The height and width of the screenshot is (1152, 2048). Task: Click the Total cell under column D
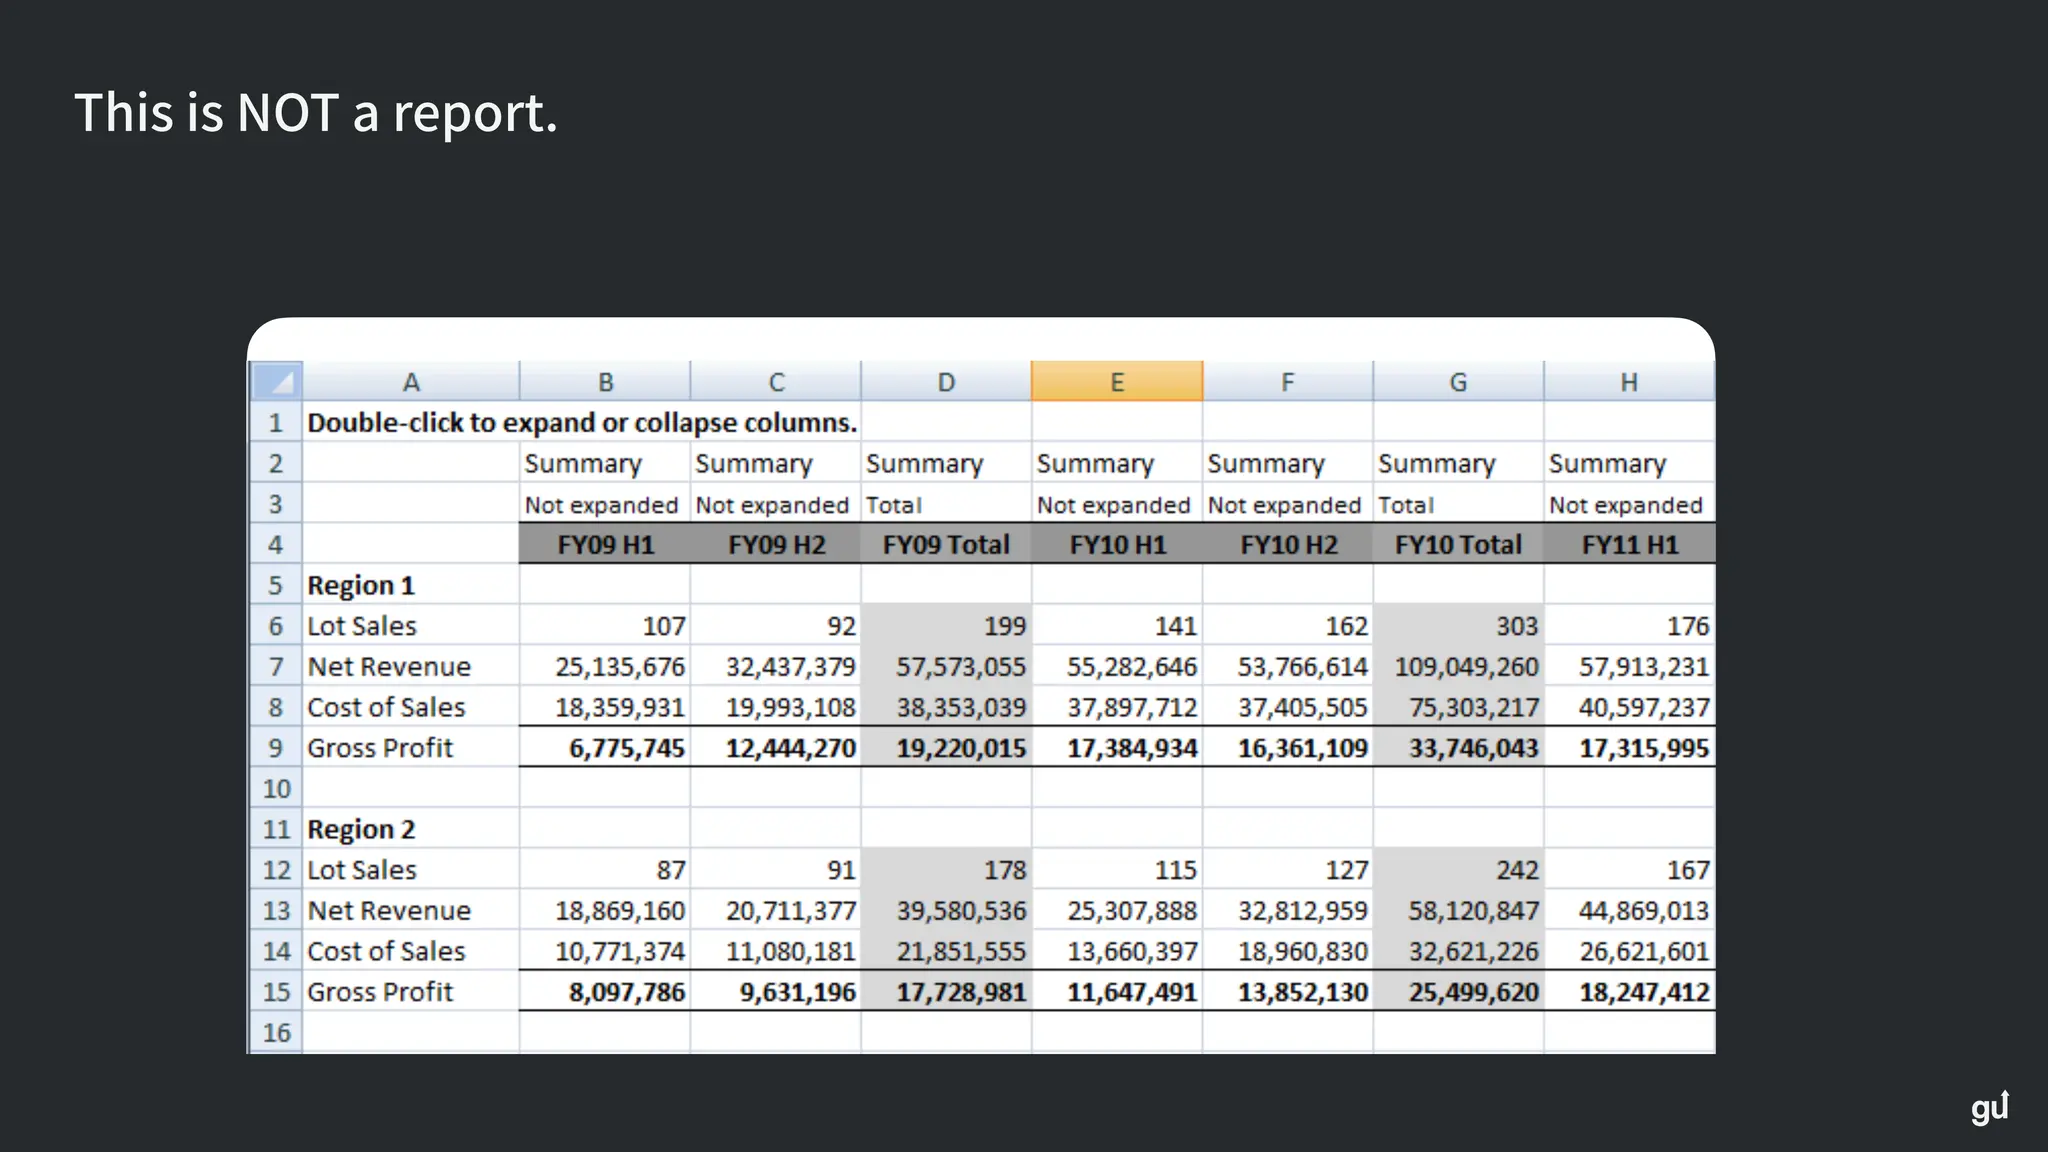[x=946, y=504]
